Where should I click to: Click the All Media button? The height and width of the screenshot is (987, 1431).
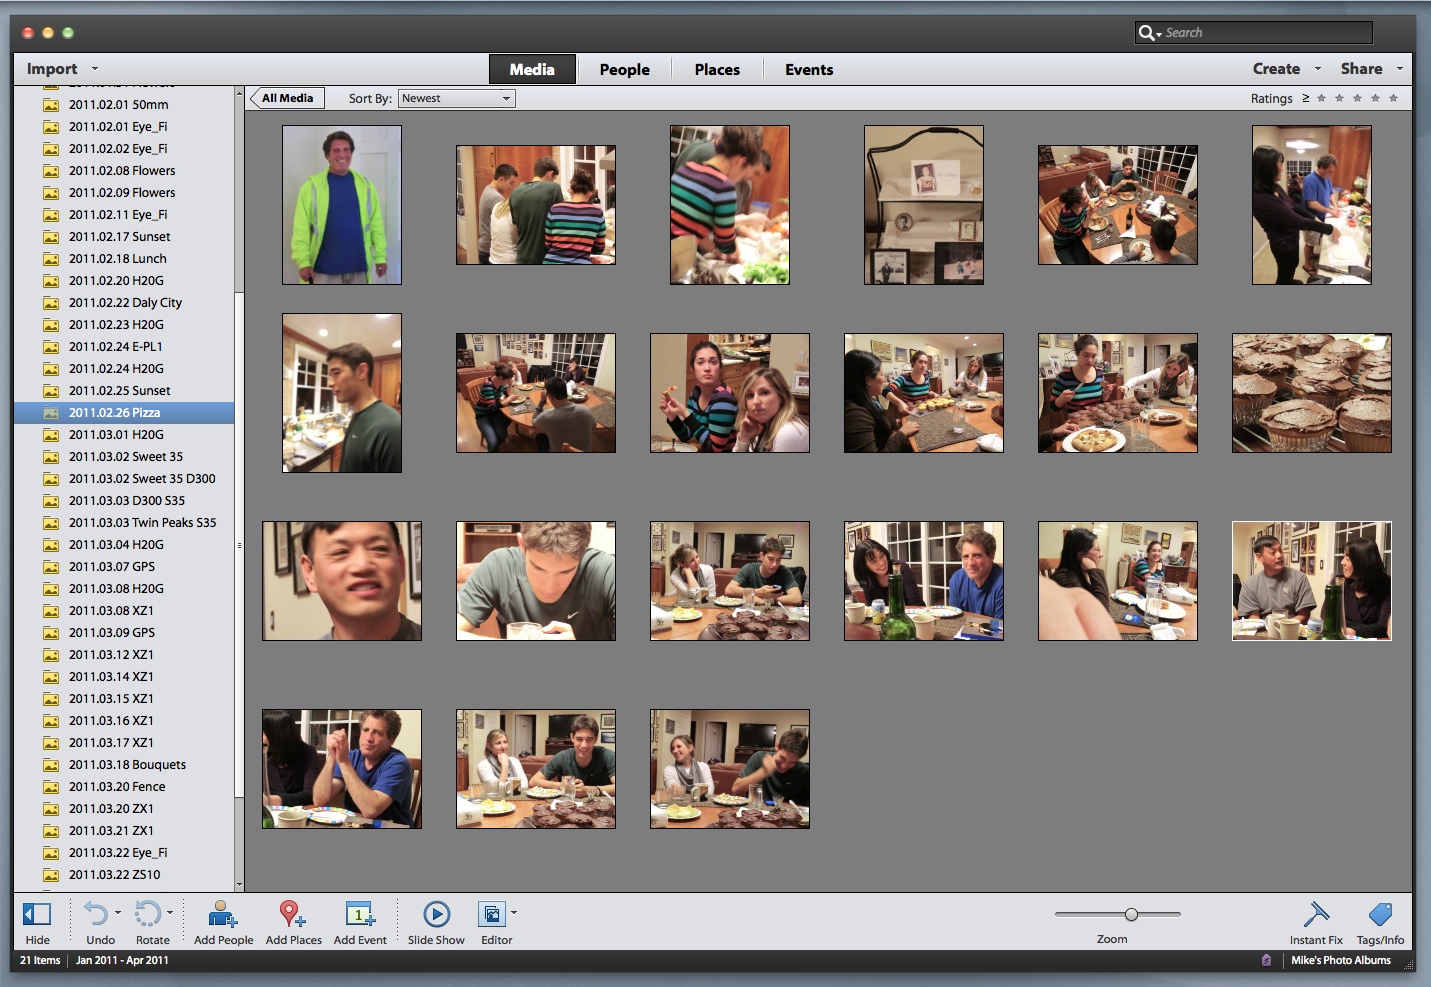point(287,98)
